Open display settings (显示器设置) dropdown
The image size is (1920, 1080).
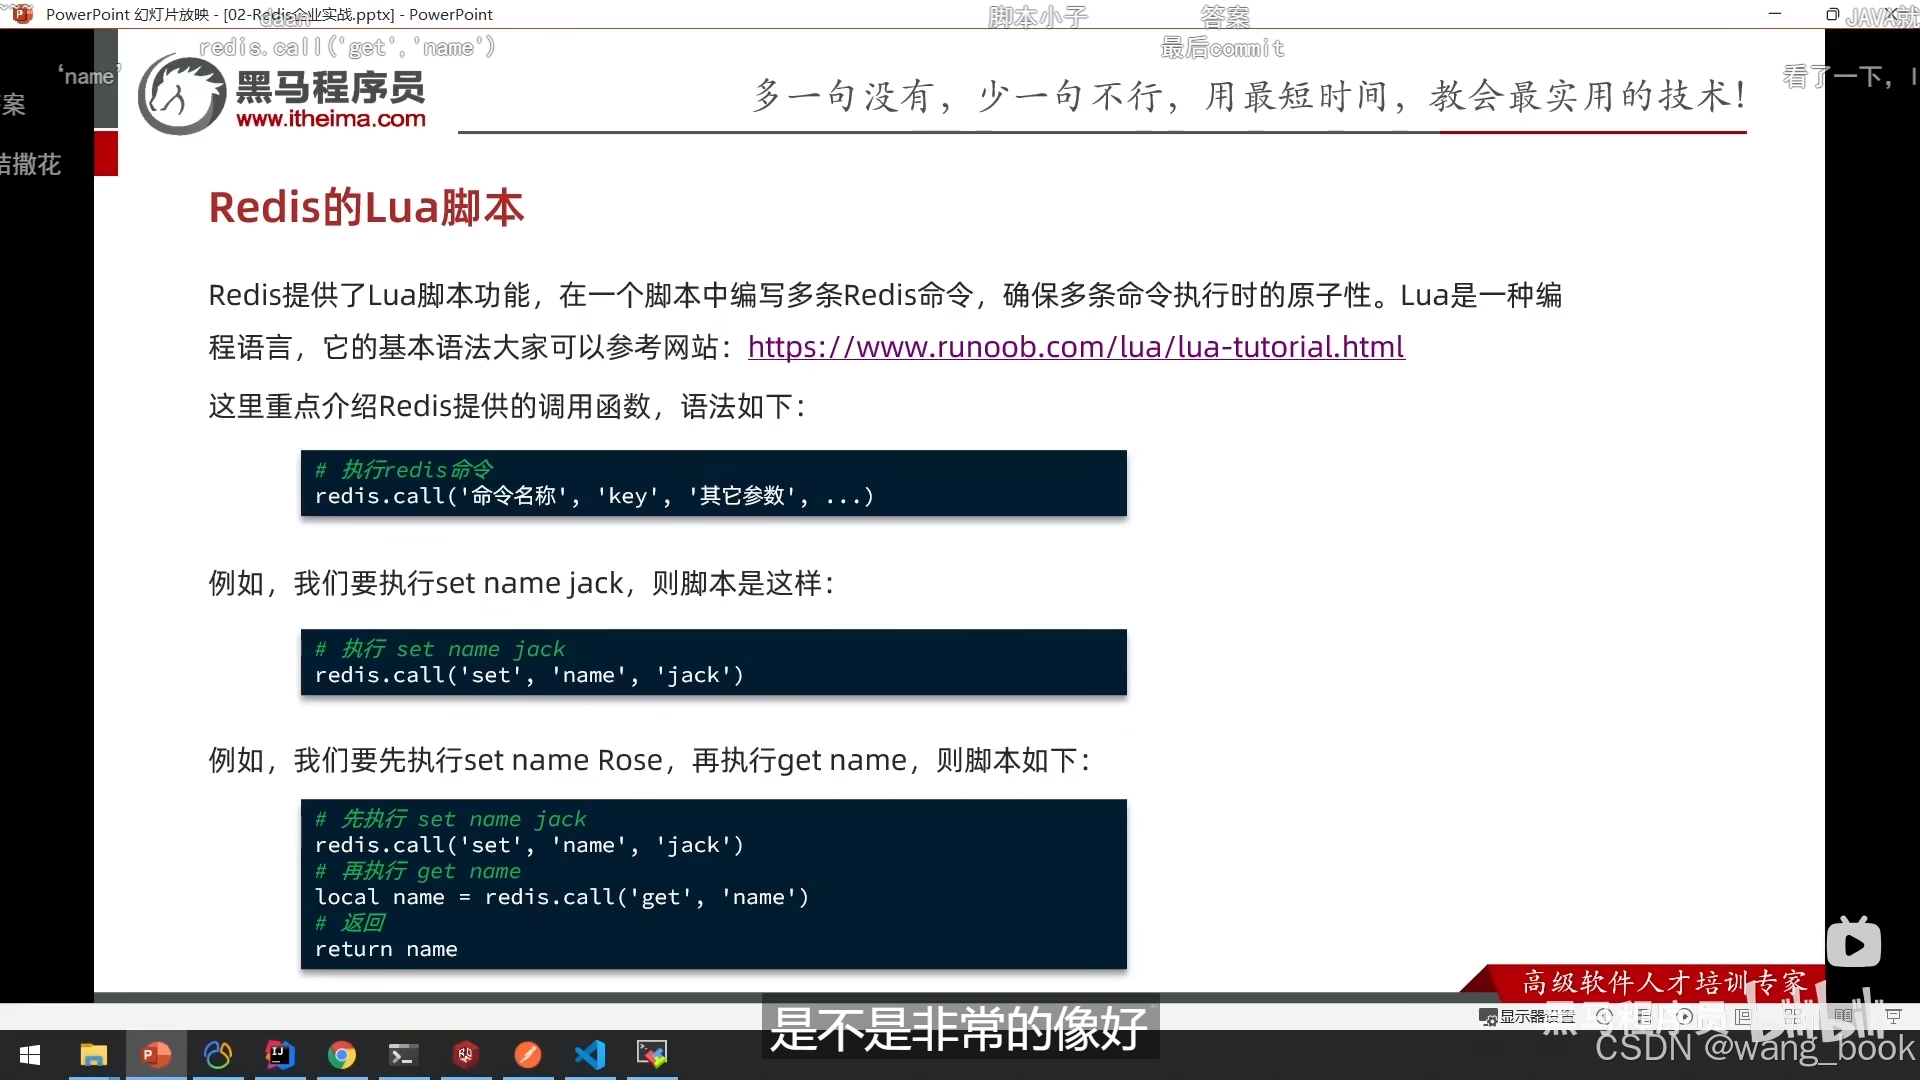coord(1528,1016)
